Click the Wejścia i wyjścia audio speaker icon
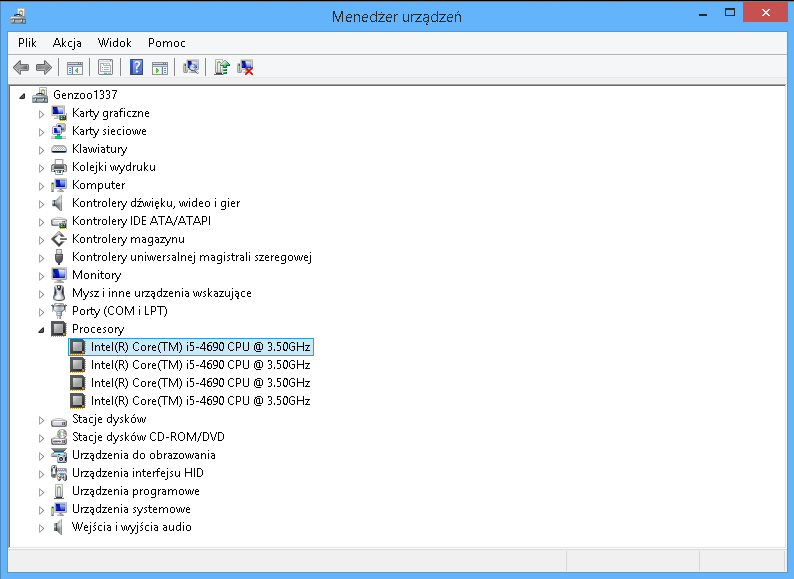The image size is (794, 579). point(58,527)
